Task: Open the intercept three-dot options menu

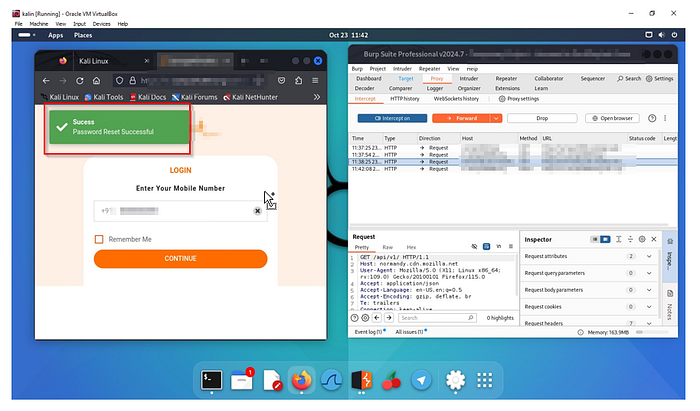Action: [665, 118]
